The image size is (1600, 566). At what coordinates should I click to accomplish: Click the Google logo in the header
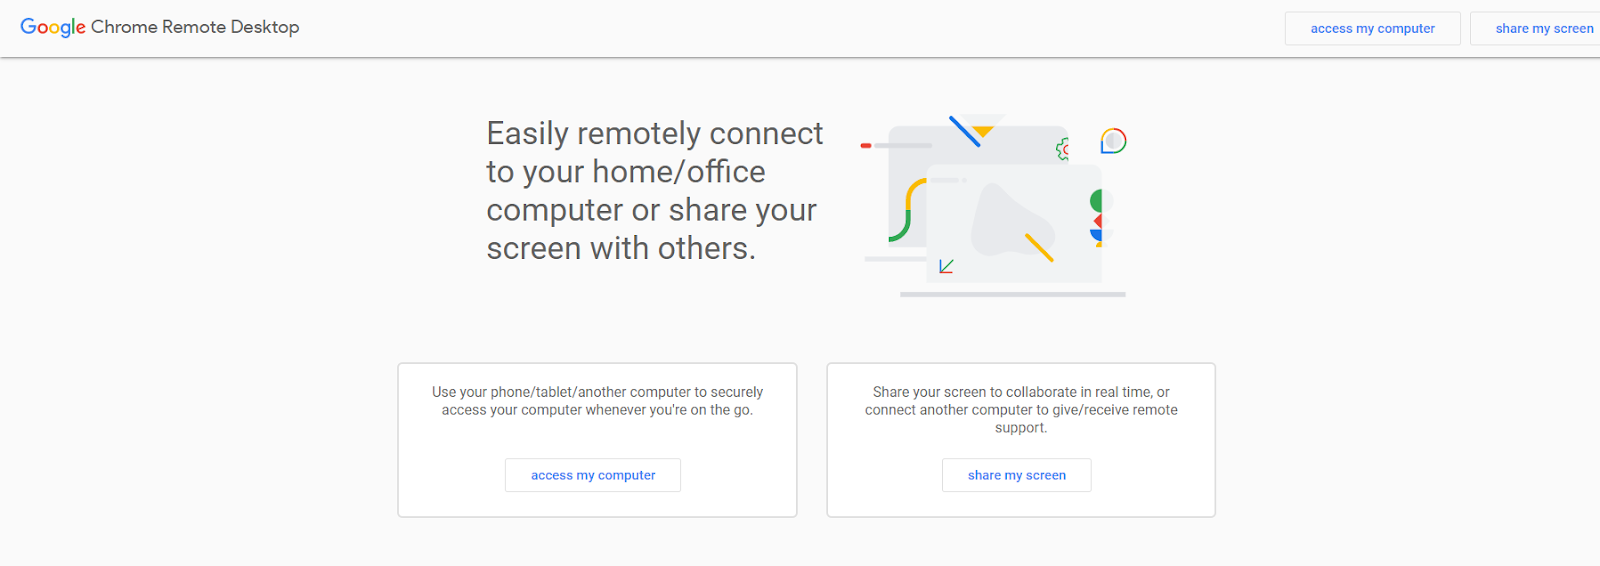click(53, 27)
